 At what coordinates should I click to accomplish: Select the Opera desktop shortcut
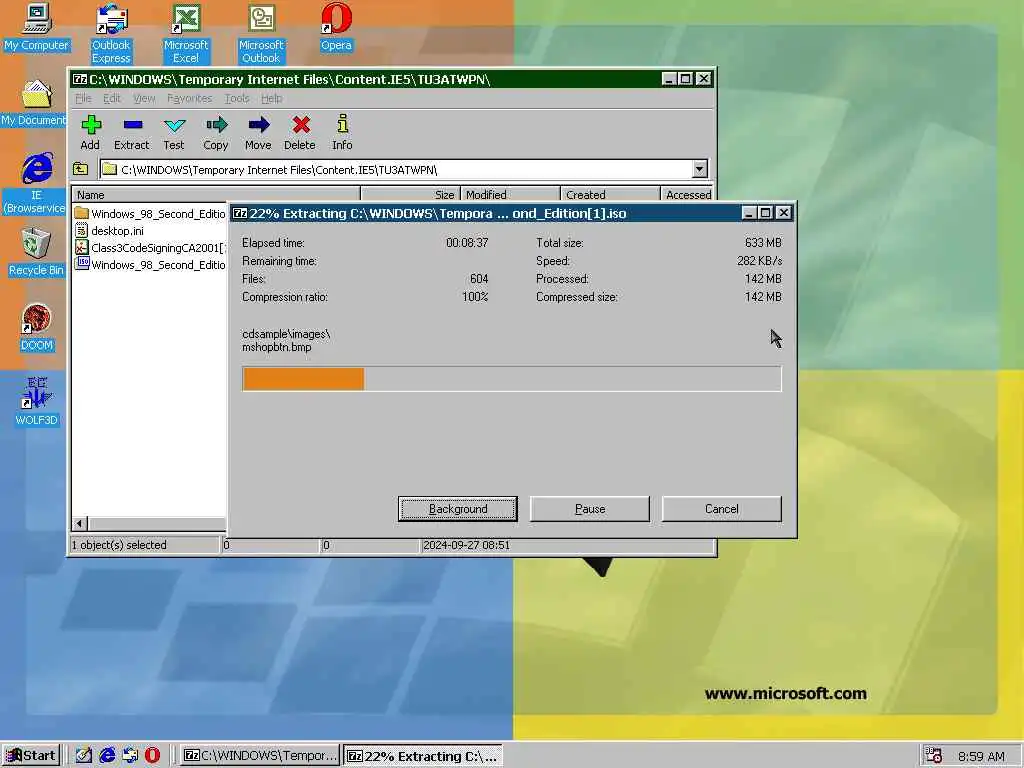click(x=336, y=27)
